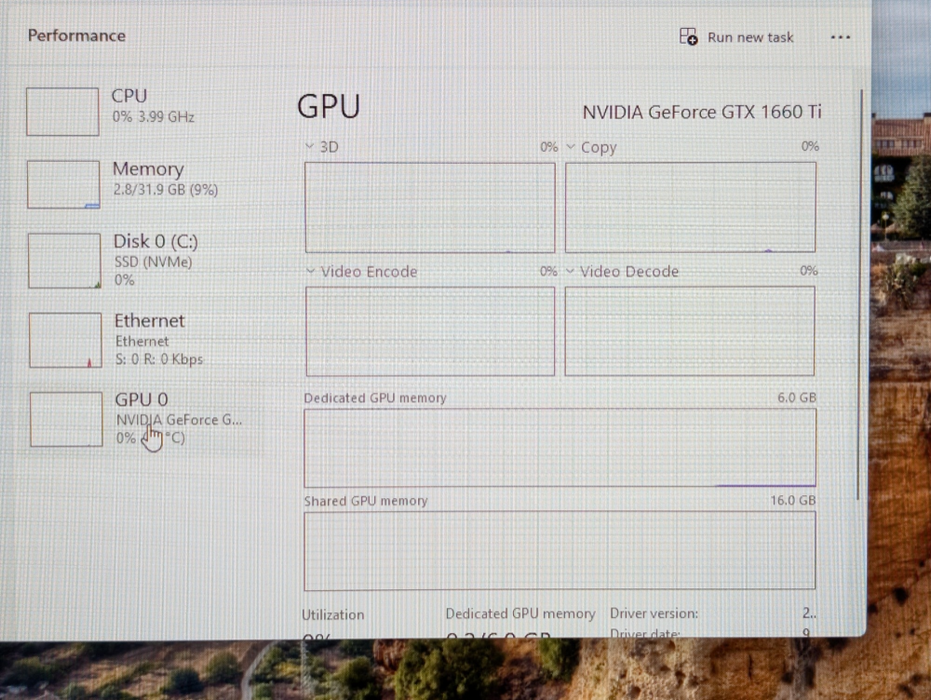Click the Performance page heading
This screenshot has height=700, width=931.
coord(77,36)
